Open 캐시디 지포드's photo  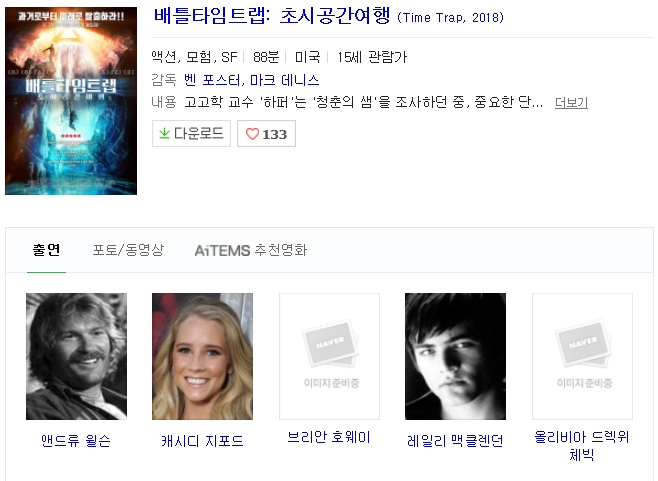[x=202, y=356]
